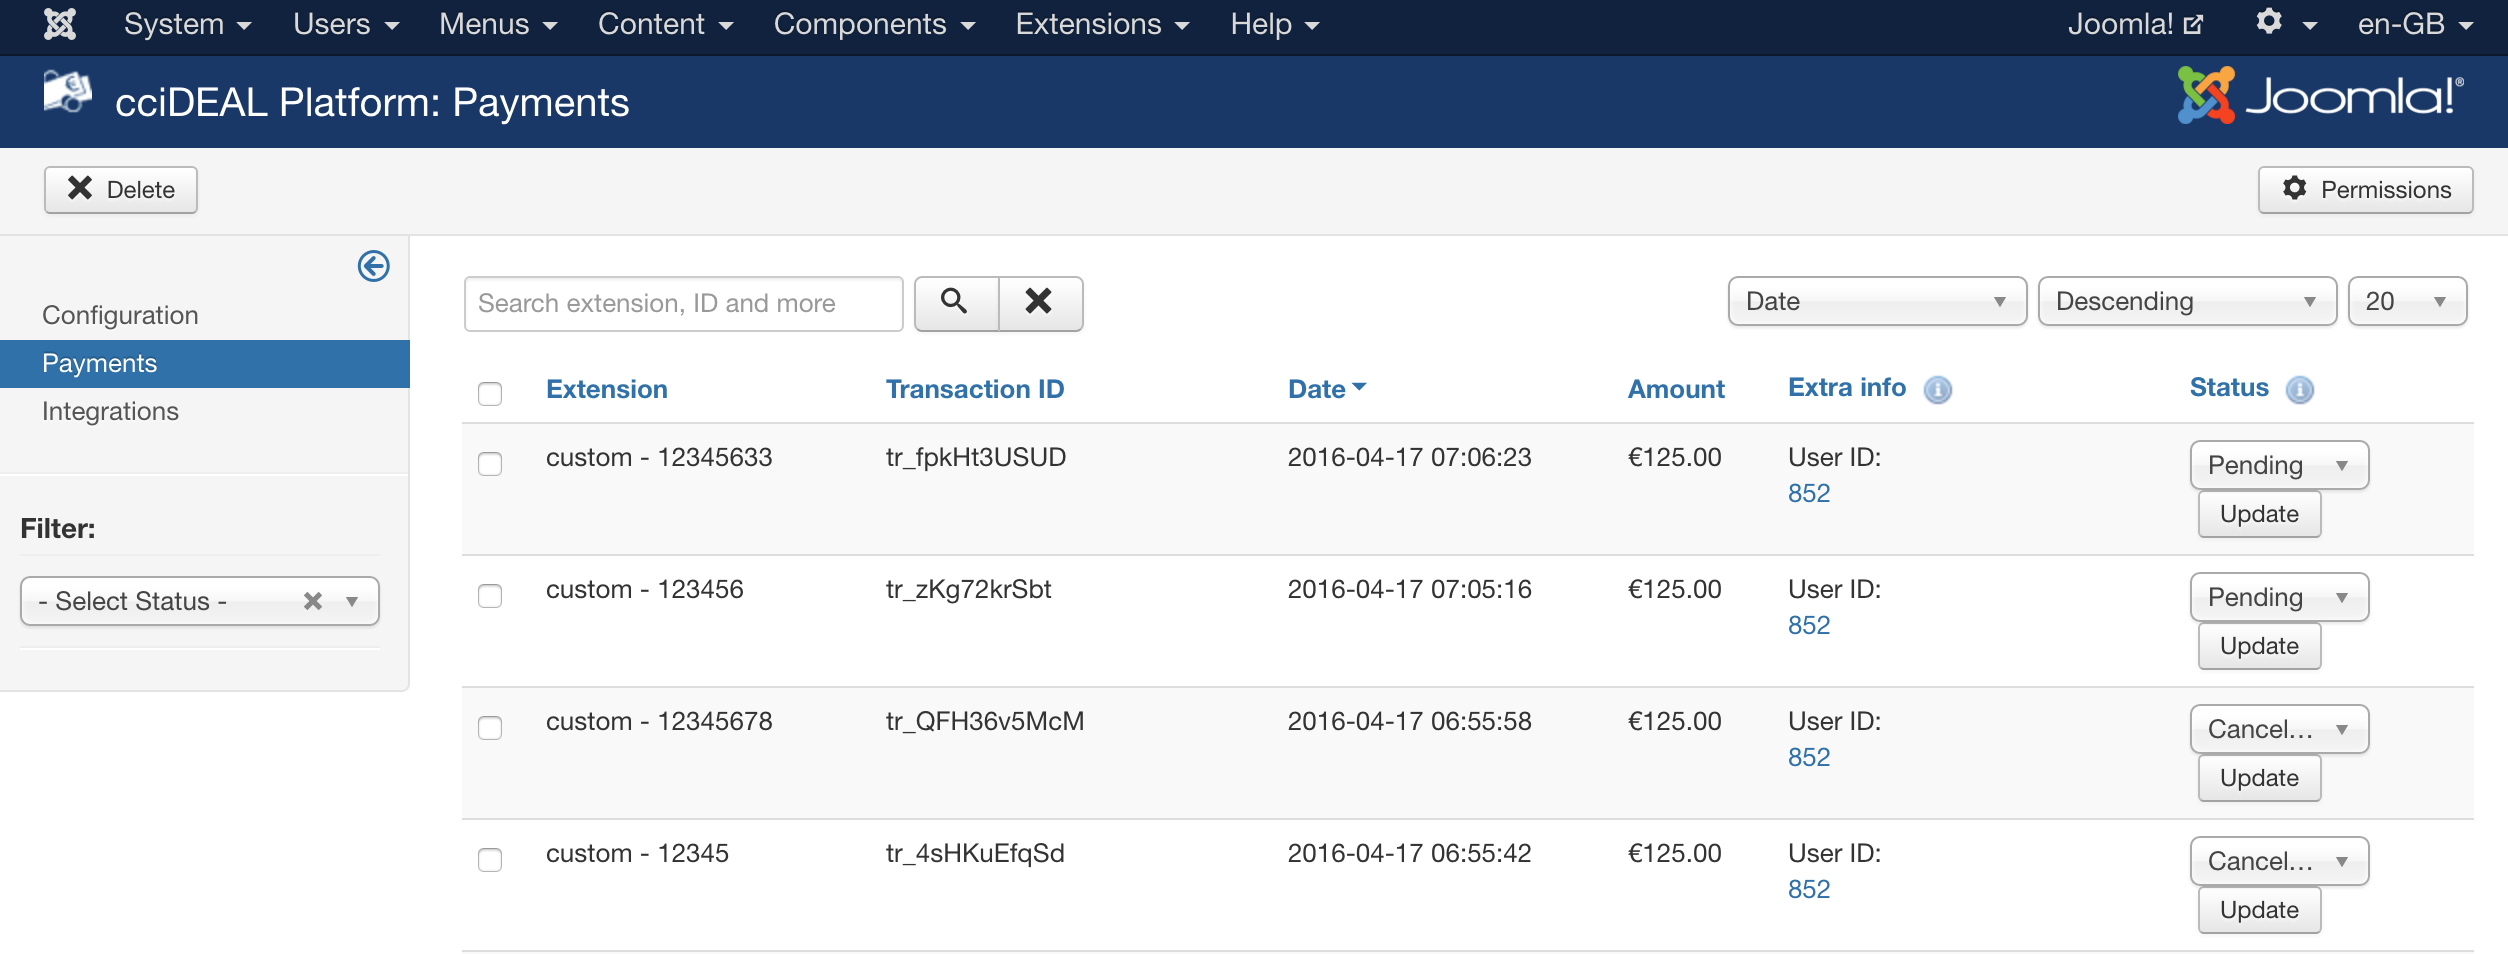Open the Extensions menu
2508x954 pixels.
coord(1101,23)
